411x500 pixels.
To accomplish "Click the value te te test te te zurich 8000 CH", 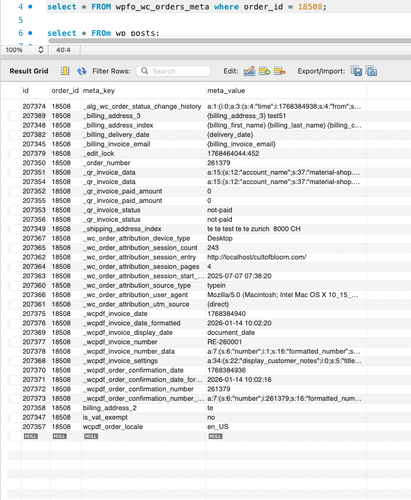I will (286, 229).
